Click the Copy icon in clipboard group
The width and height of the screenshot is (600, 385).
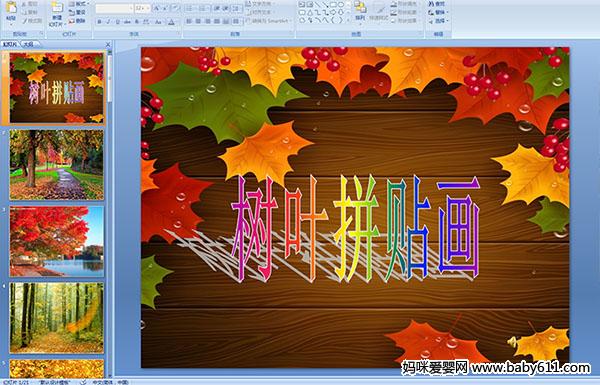click(25, 12)
